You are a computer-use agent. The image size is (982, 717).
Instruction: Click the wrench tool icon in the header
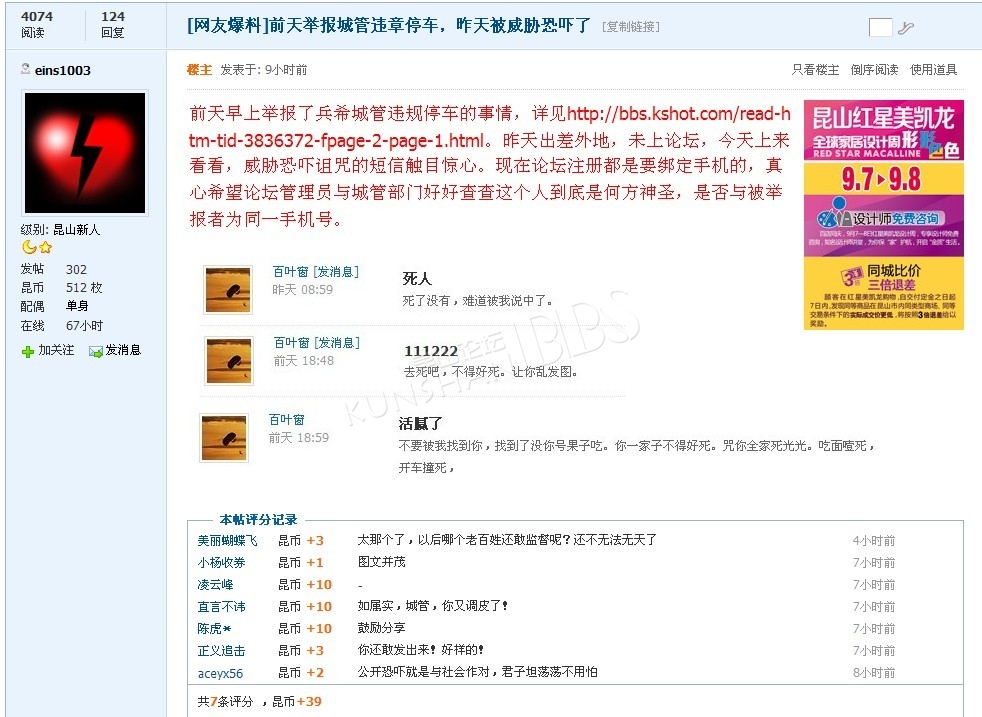(905, 28)
